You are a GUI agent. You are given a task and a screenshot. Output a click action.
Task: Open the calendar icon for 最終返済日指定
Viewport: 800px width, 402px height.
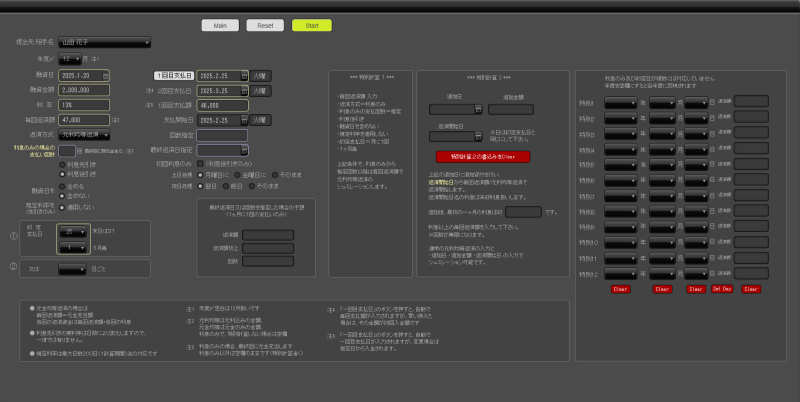tap(244, 150)
